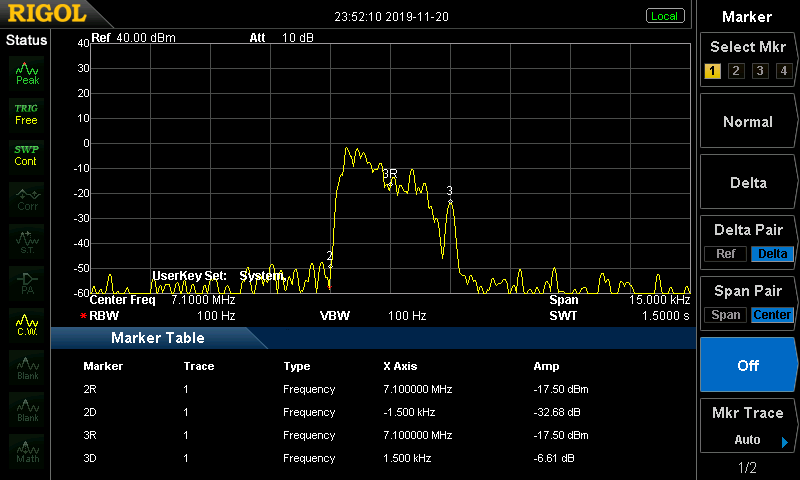The height and width of the screenshot is (480, 800).
Task: Click the Peak detector status icon
Action: pyautogui.click(x=27, y=72)
